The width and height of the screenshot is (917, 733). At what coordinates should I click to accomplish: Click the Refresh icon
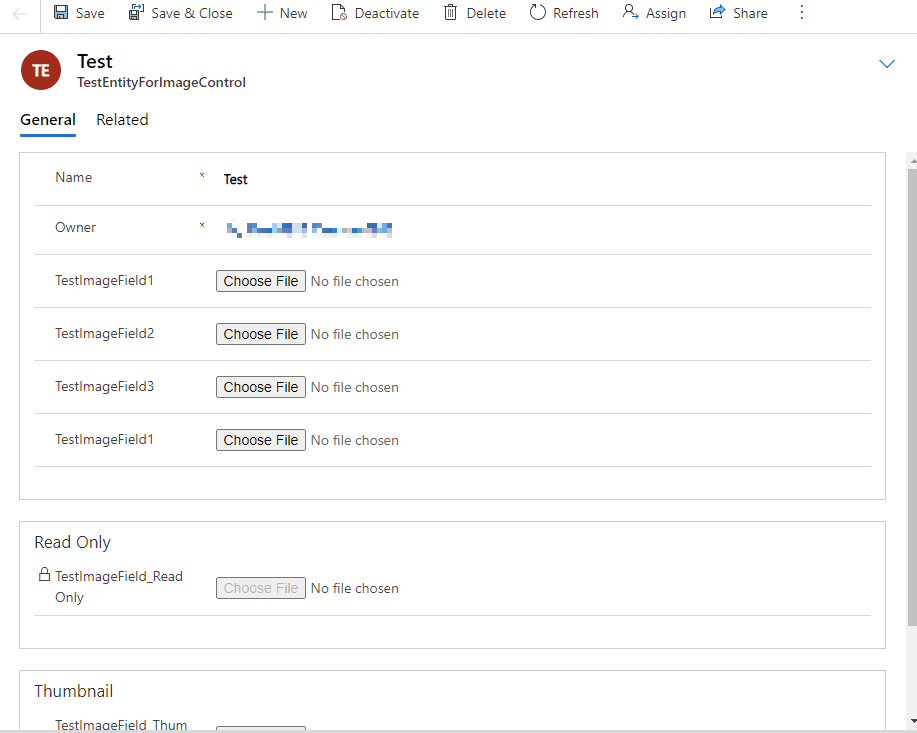point(538,13)
